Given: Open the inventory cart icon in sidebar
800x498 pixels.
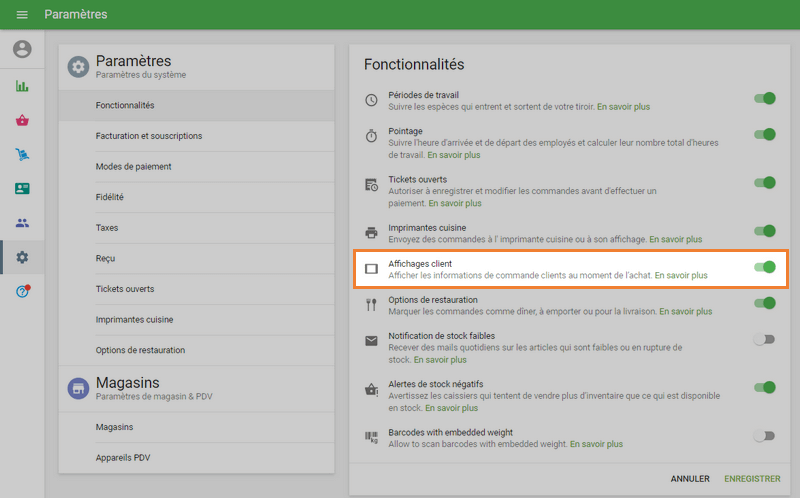Looking at the screenshot, I should tap(22, 154).
